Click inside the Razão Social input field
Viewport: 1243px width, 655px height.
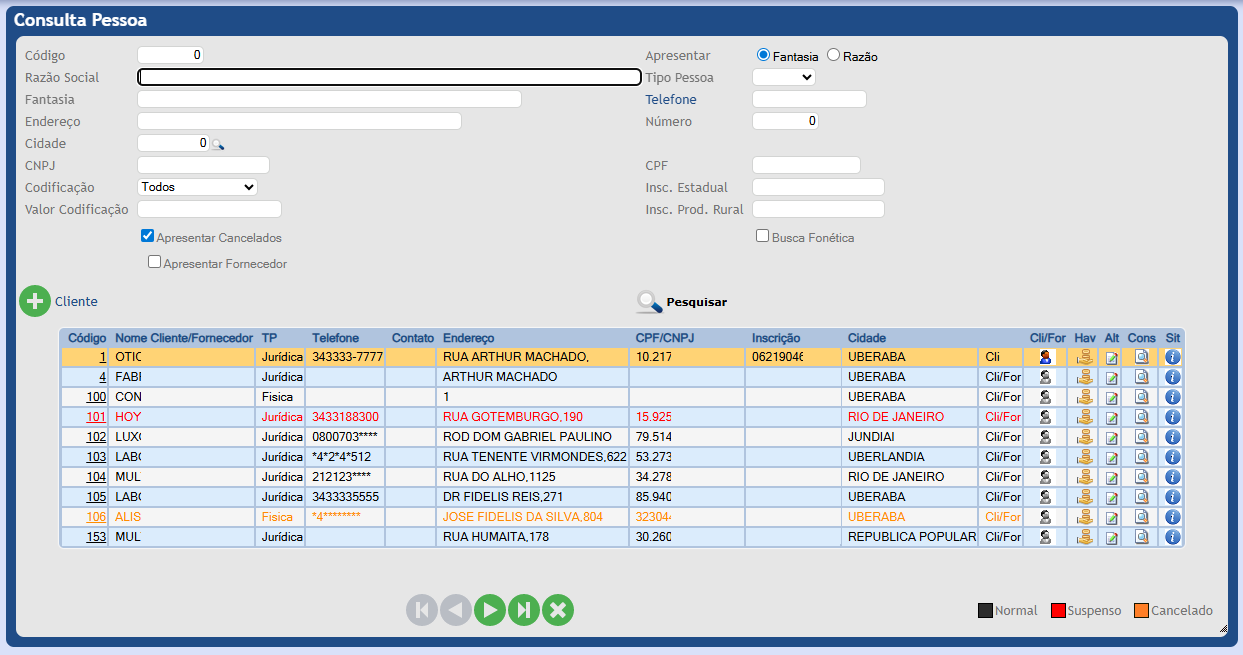(x=390, y=77)
